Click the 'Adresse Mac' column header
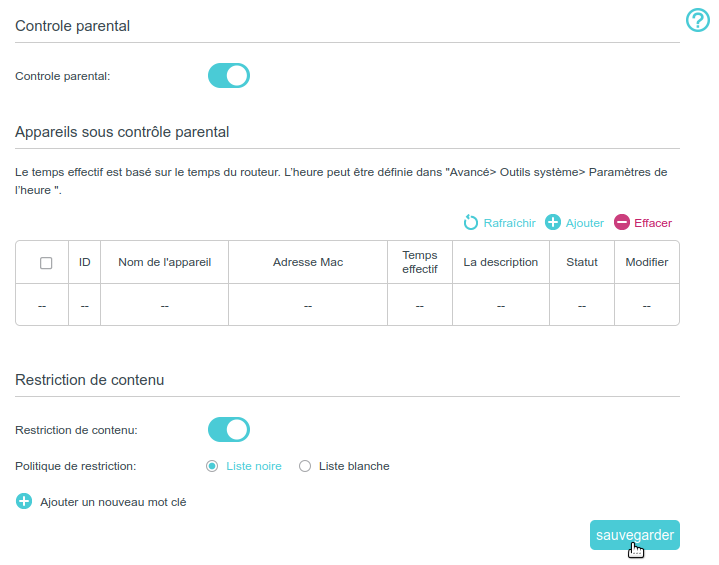 click(308, 262)
